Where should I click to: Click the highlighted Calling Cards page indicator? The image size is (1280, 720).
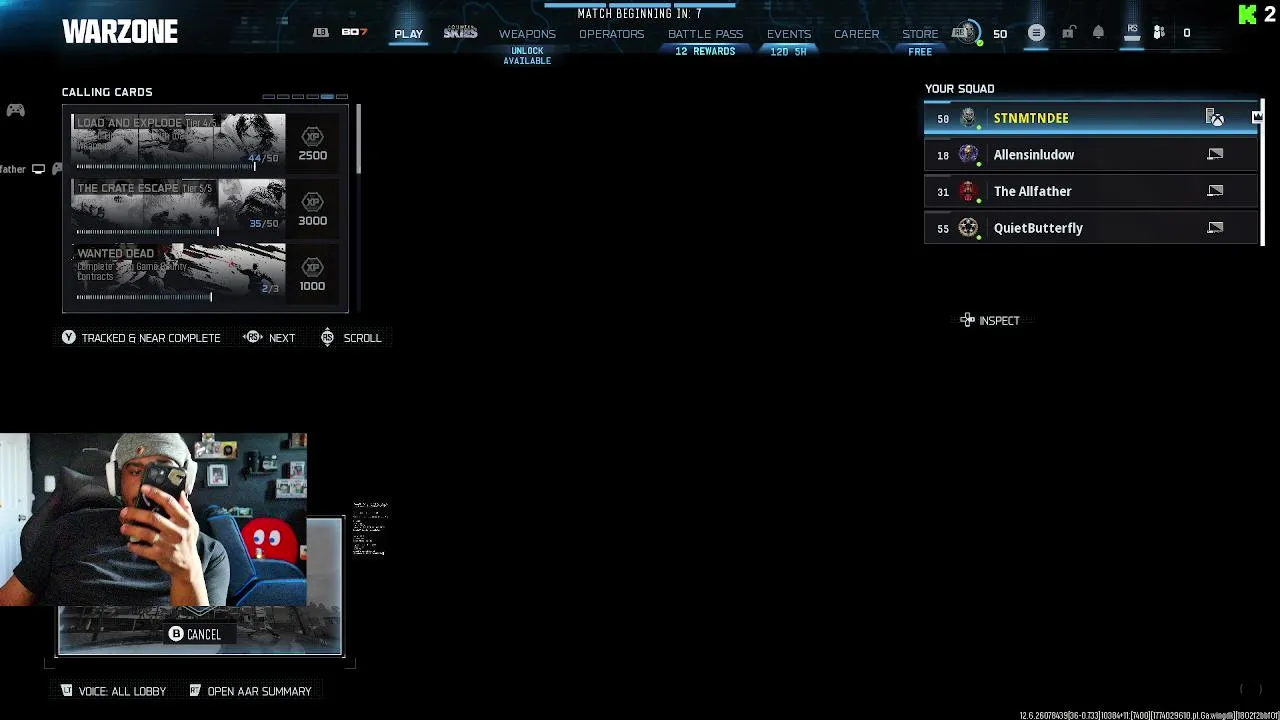(x=327, y=97)
